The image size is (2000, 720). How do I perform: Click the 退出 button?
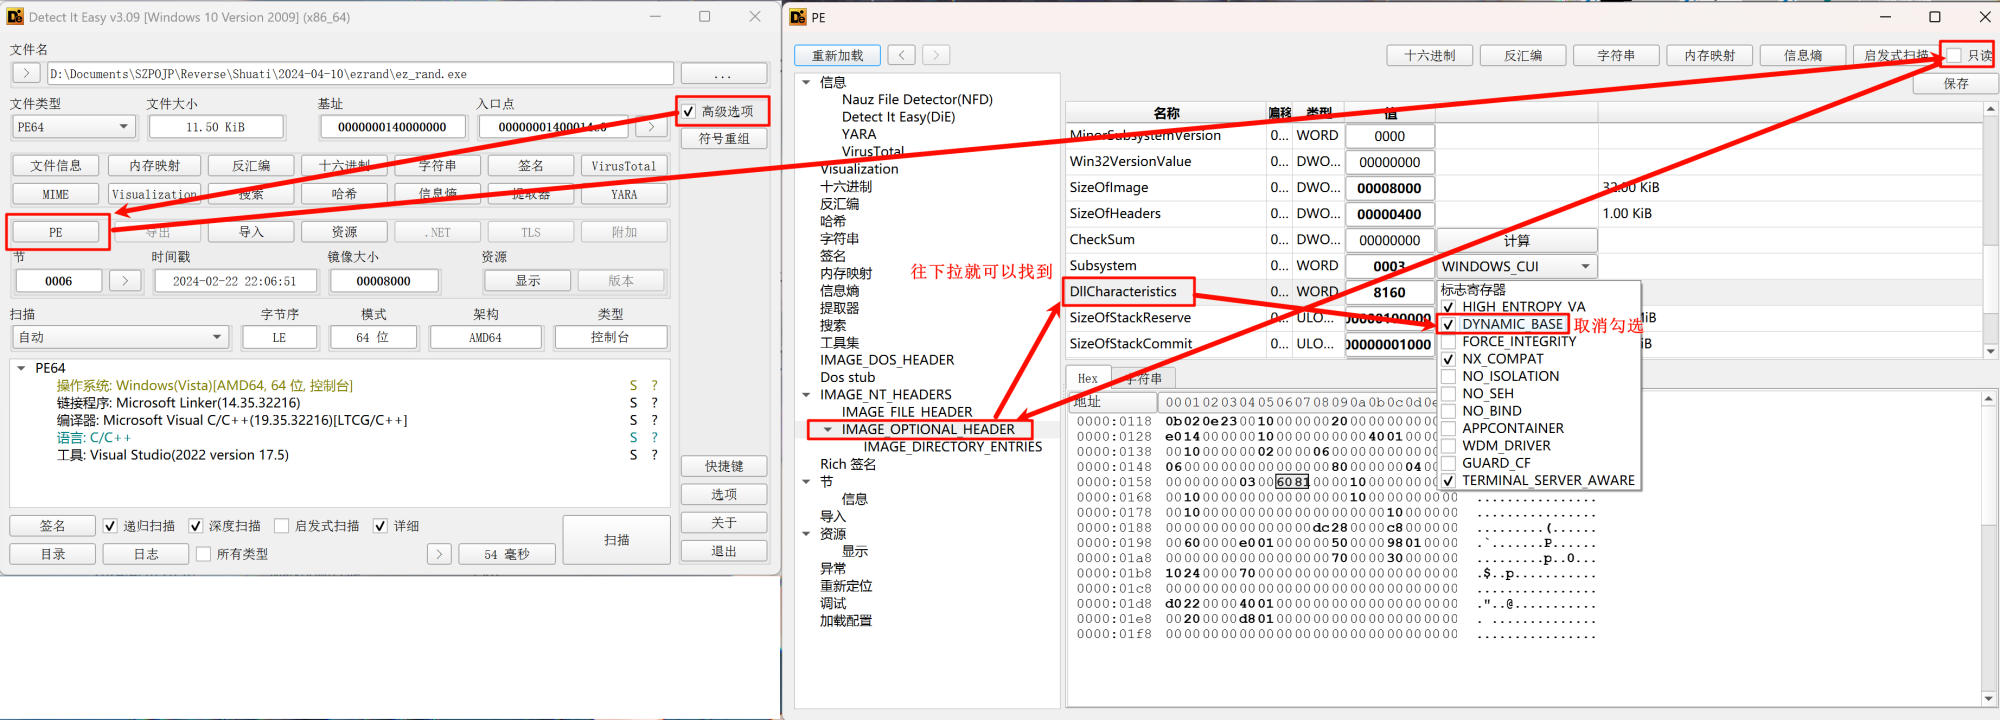[x=723, y=551]
